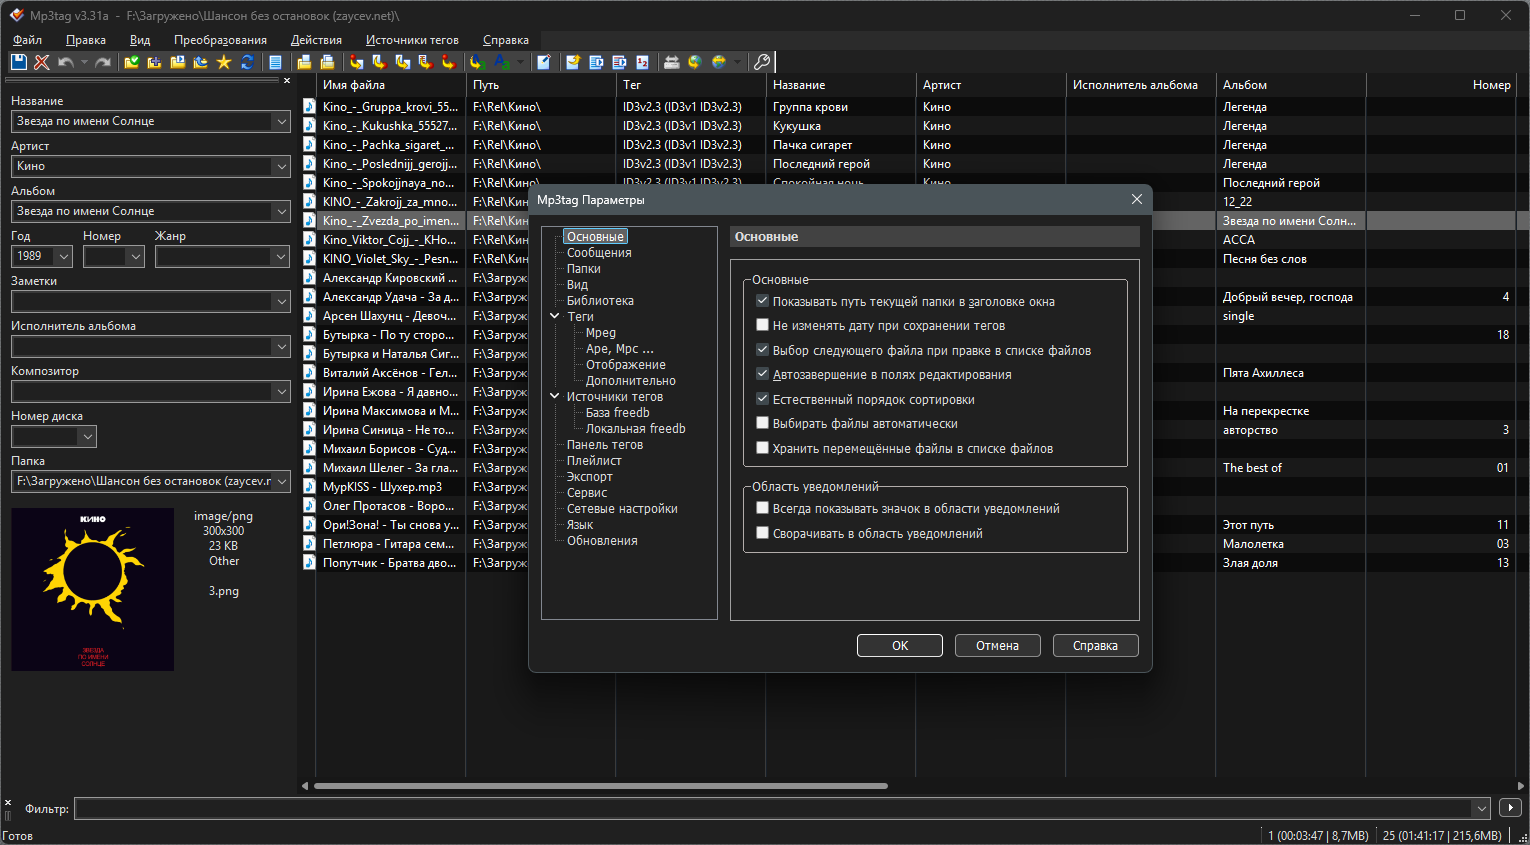The width and height of the screenshot is (1530, 845).
Task: Open the Правка menu
Action: pos(86,40)
